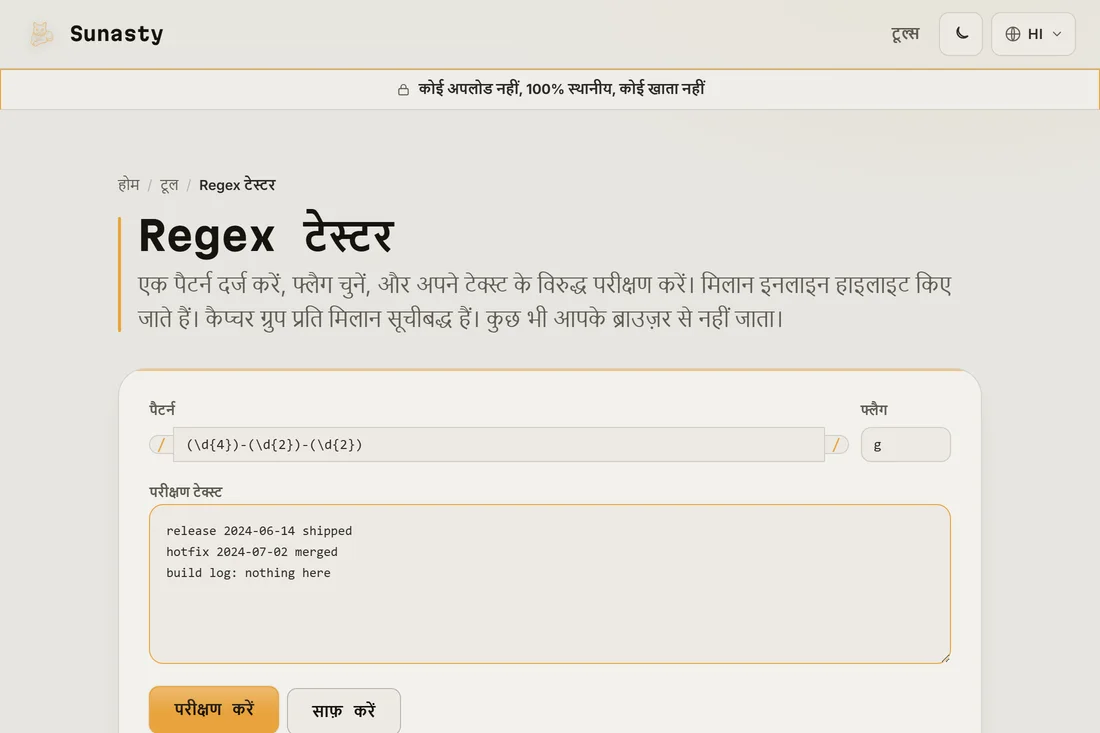Click the साफ़ करें button

click(x=344, y=711)
